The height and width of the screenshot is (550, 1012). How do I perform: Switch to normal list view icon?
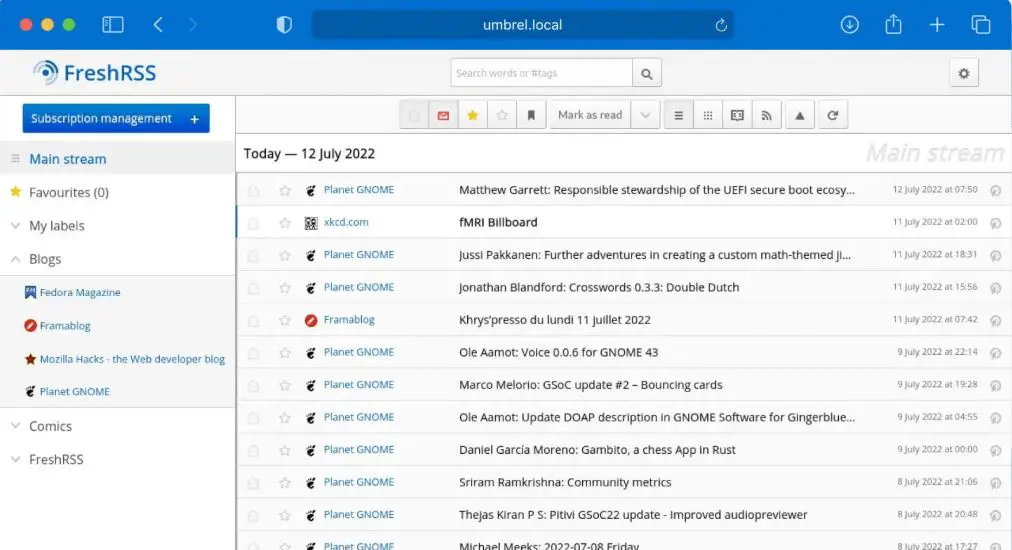[x=678, y=115]
